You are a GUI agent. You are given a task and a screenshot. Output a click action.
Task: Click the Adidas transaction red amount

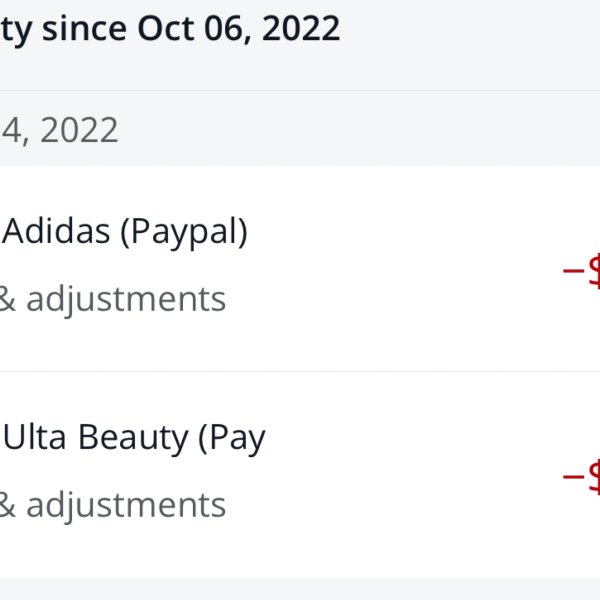coord(581,271)
